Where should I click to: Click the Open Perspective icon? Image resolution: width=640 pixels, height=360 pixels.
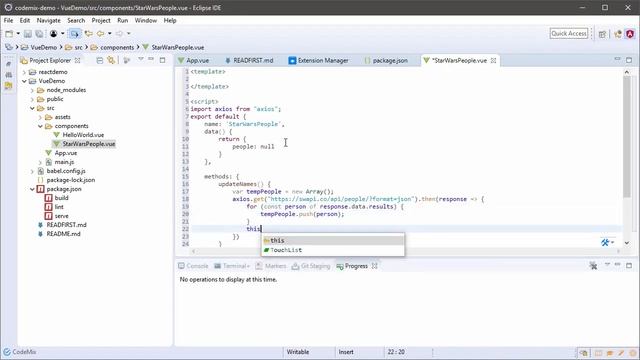(602, 34)
